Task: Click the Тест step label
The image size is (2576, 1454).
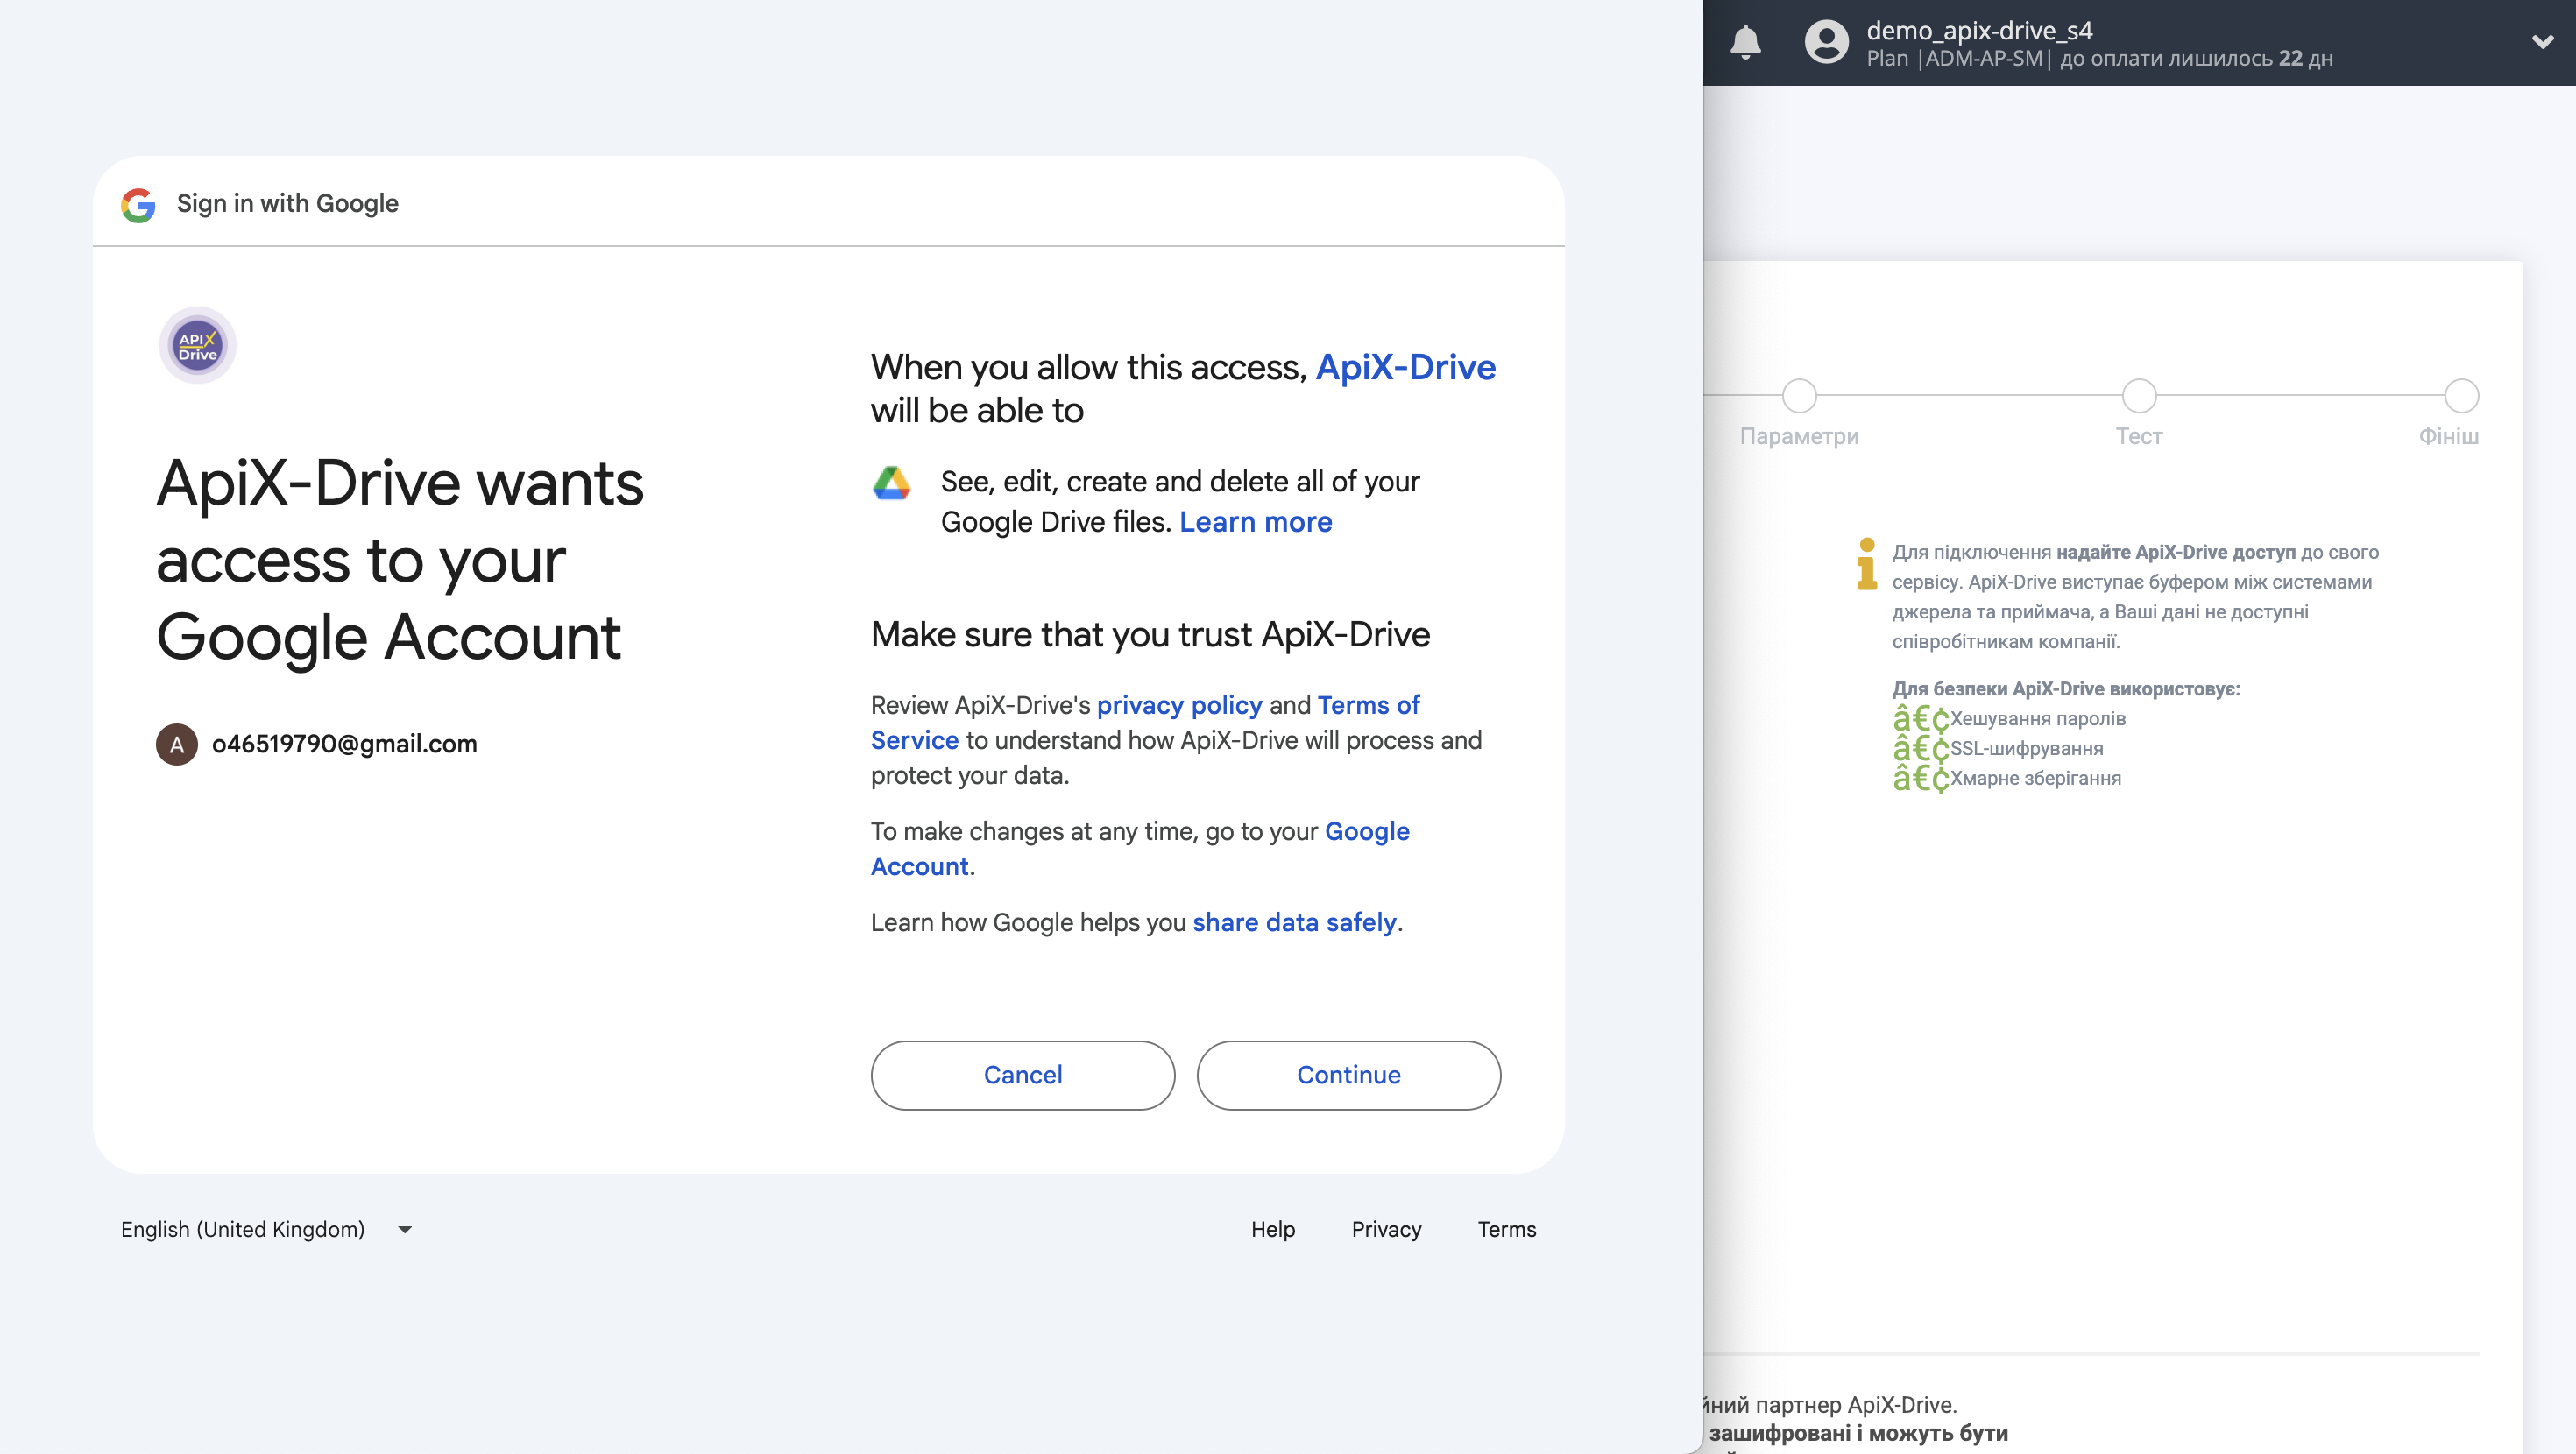Action: pos(2139,436)
